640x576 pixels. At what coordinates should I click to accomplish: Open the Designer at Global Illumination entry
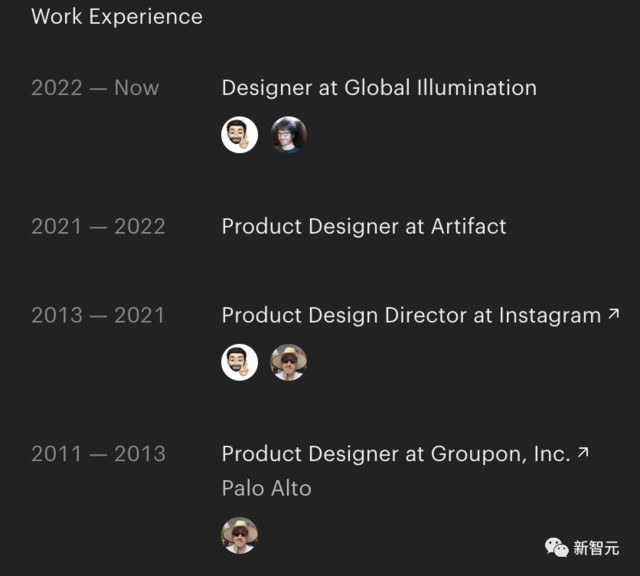(x=379, y=88)
